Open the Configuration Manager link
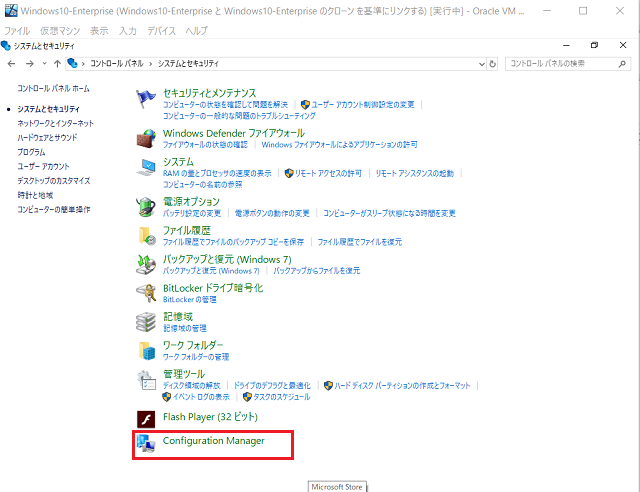Image resolution: width=640 pixels, height=492 pixels. pos(213,441)
